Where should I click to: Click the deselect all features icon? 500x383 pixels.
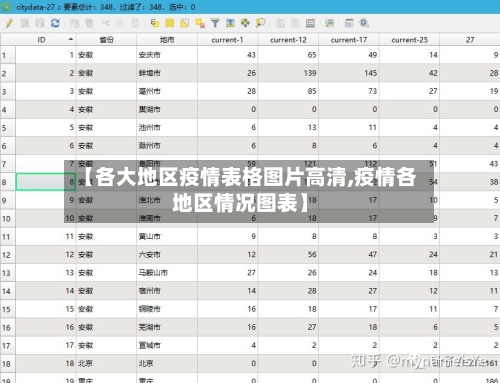click(x=200, y=23)
